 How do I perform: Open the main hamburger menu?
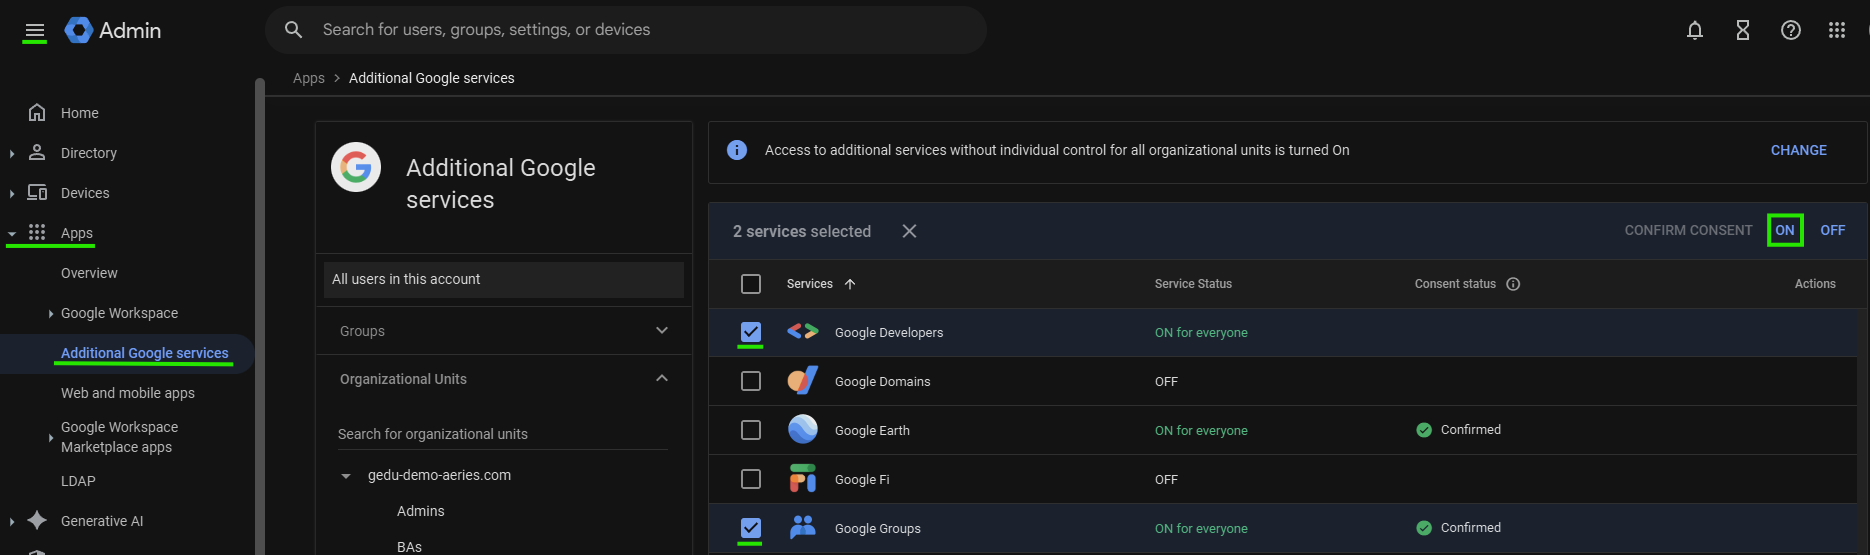35,31
